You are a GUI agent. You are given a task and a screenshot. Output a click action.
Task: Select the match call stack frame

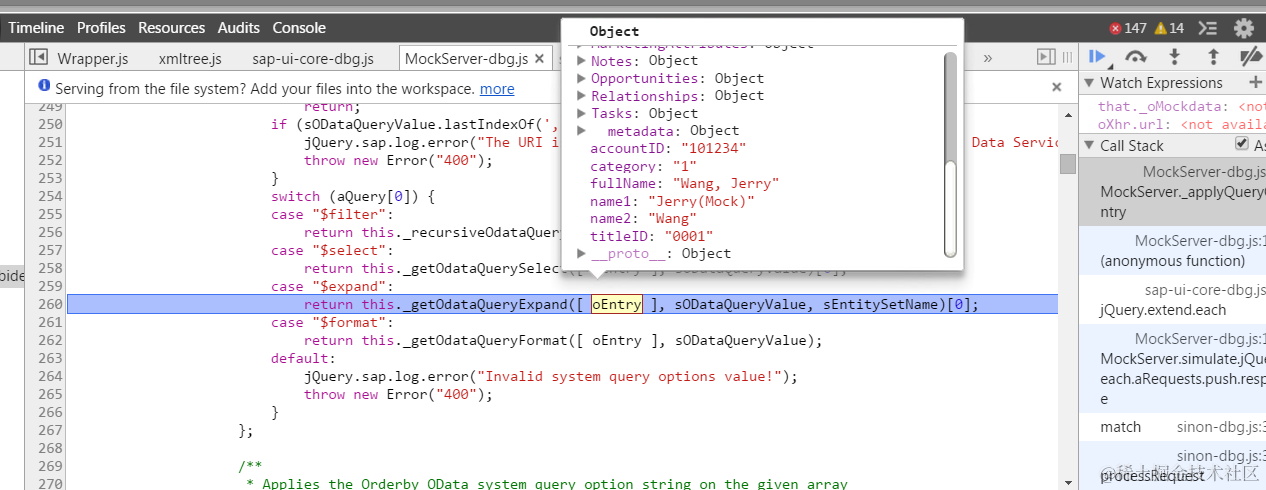1172,427
